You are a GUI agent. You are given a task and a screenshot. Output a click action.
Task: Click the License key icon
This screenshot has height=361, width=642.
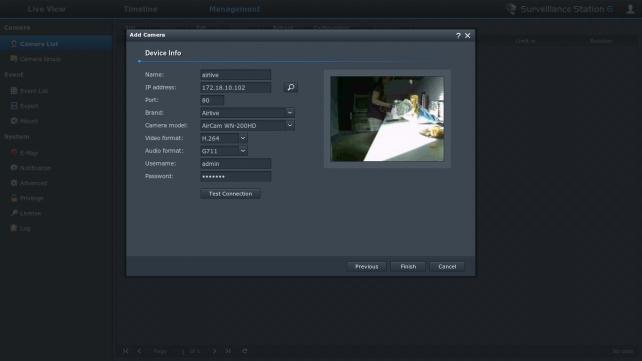14,213
